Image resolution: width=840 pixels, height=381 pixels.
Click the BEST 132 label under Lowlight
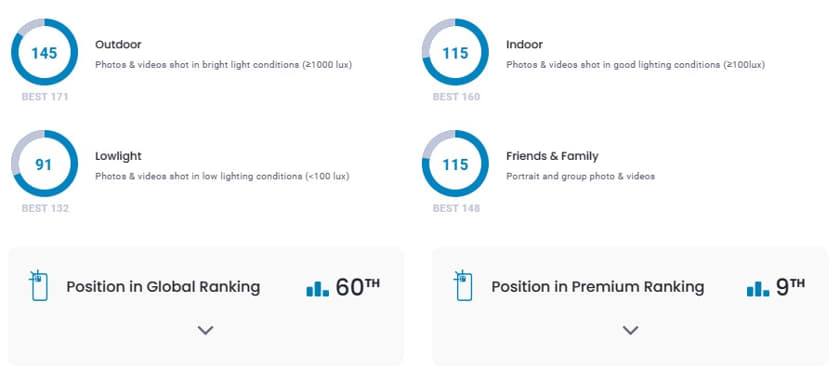point(45,208)
